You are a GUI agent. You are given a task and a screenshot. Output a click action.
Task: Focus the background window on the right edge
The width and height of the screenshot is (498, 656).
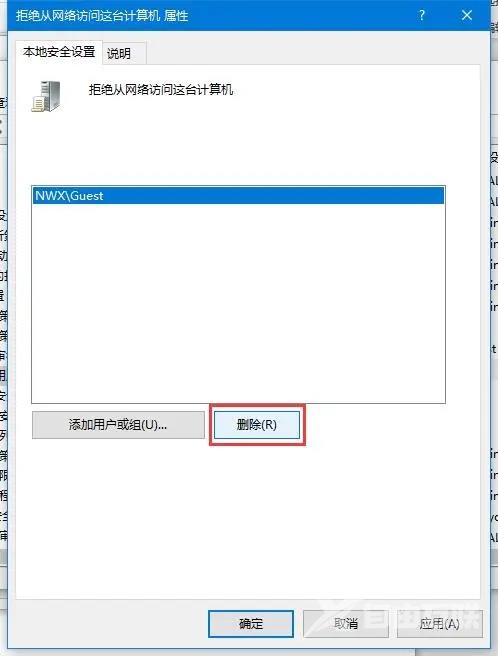(494, 335)
